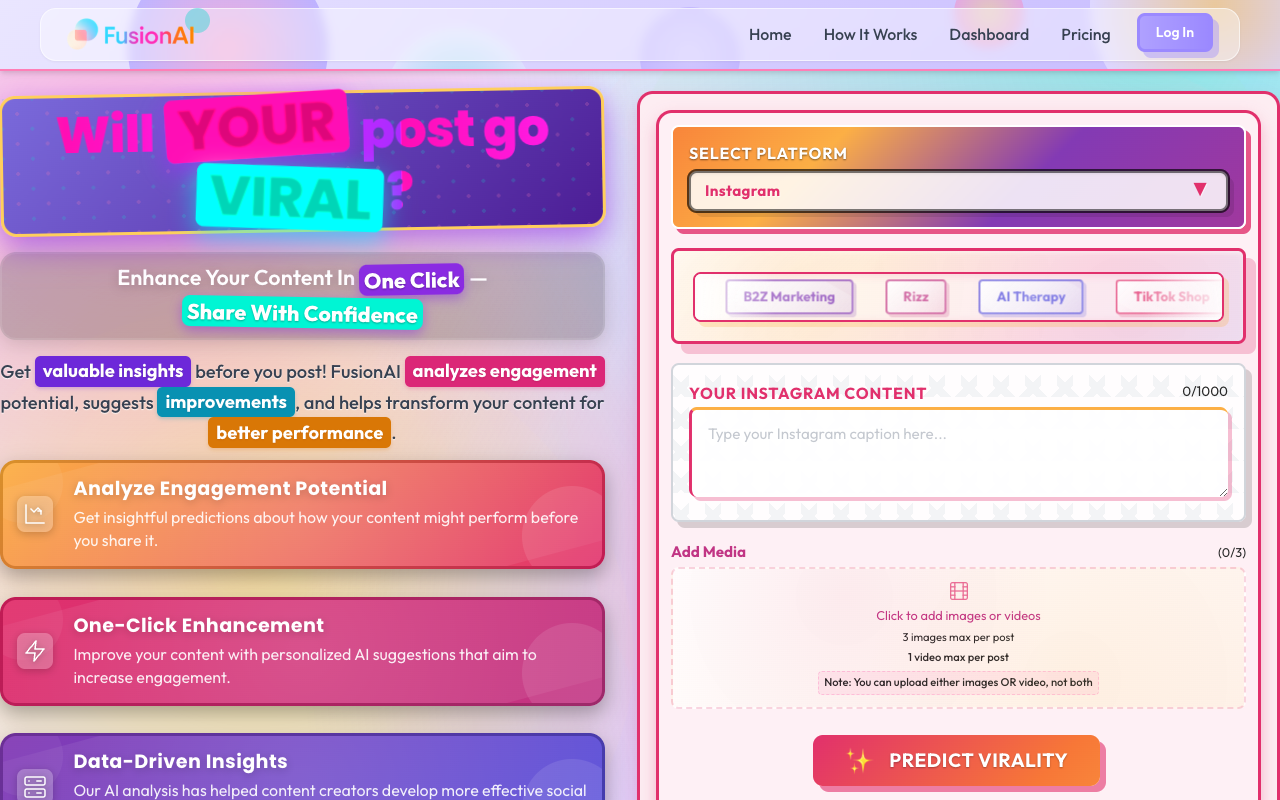Click the 'One Click' highlighted badge
The width and height of the screenshot is (1280, 800).
(412, 280)
